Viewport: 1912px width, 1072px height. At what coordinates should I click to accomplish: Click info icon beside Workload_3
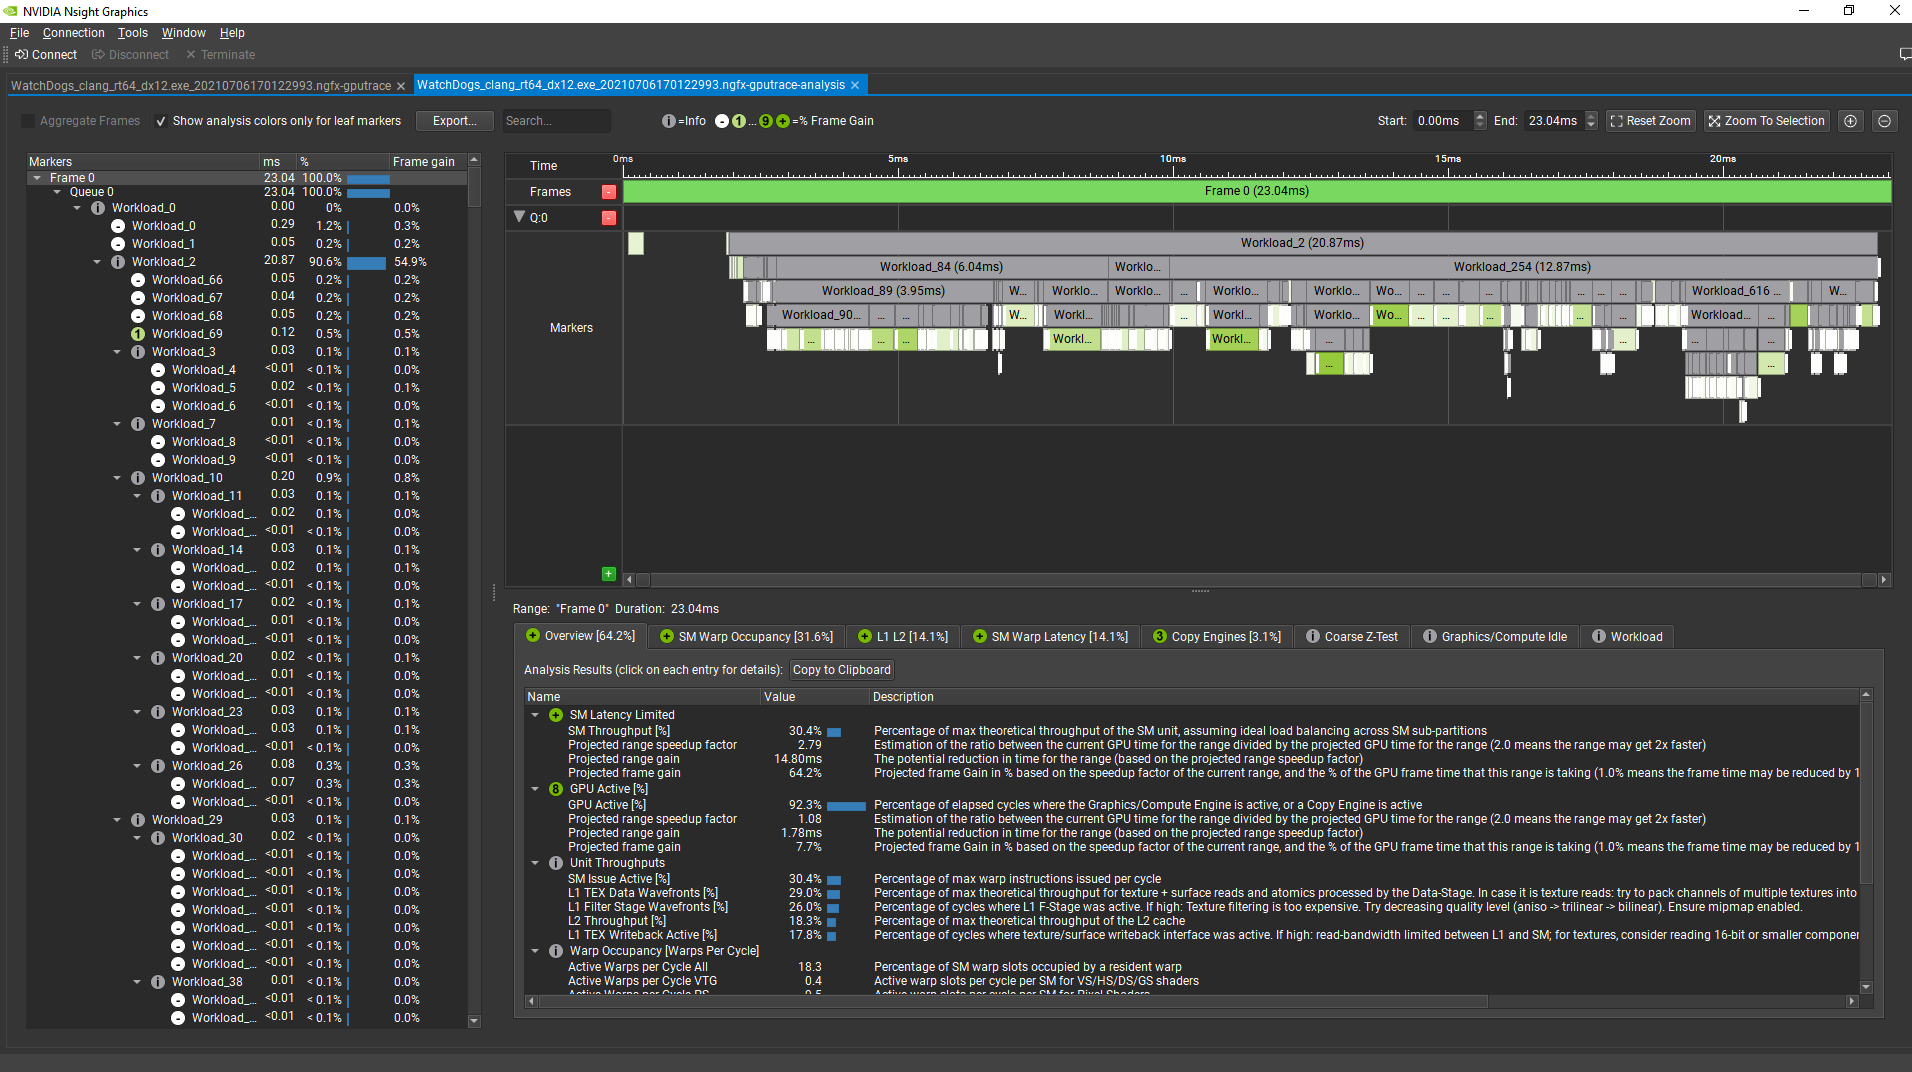[x=138, y=352]
